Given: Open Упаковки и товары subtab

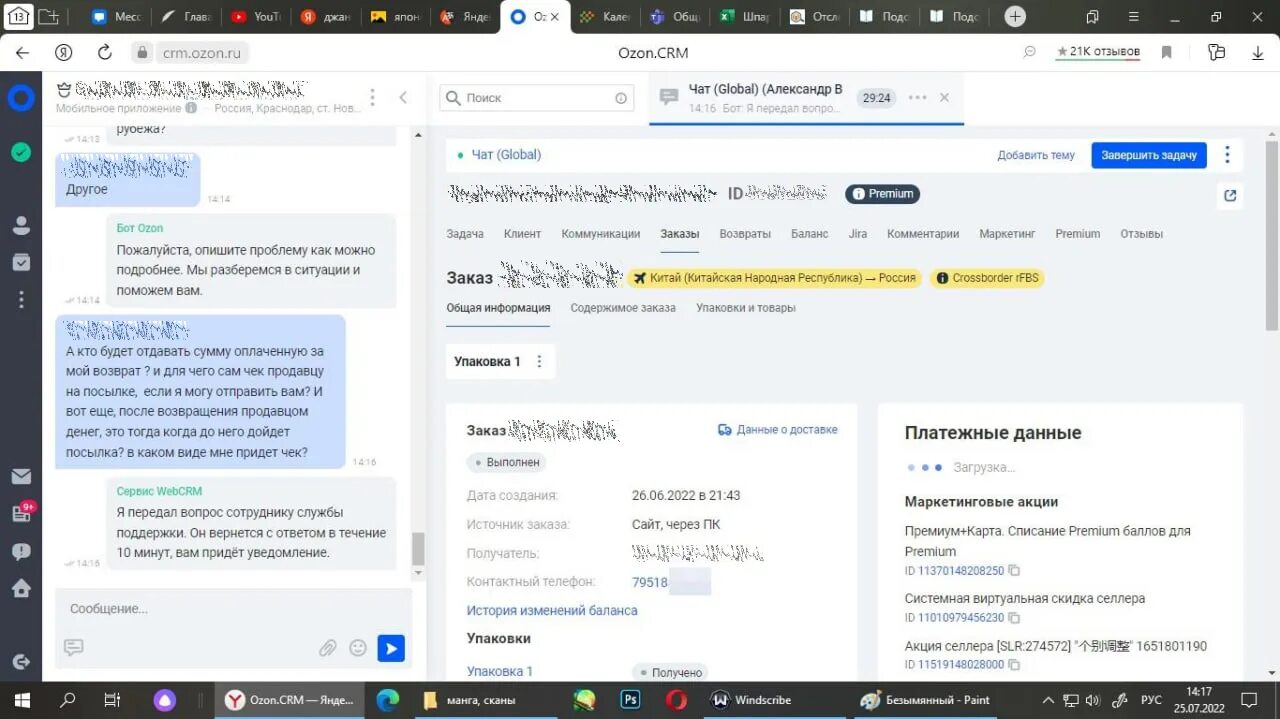Looking at the screenshot, I should [746, 308].
